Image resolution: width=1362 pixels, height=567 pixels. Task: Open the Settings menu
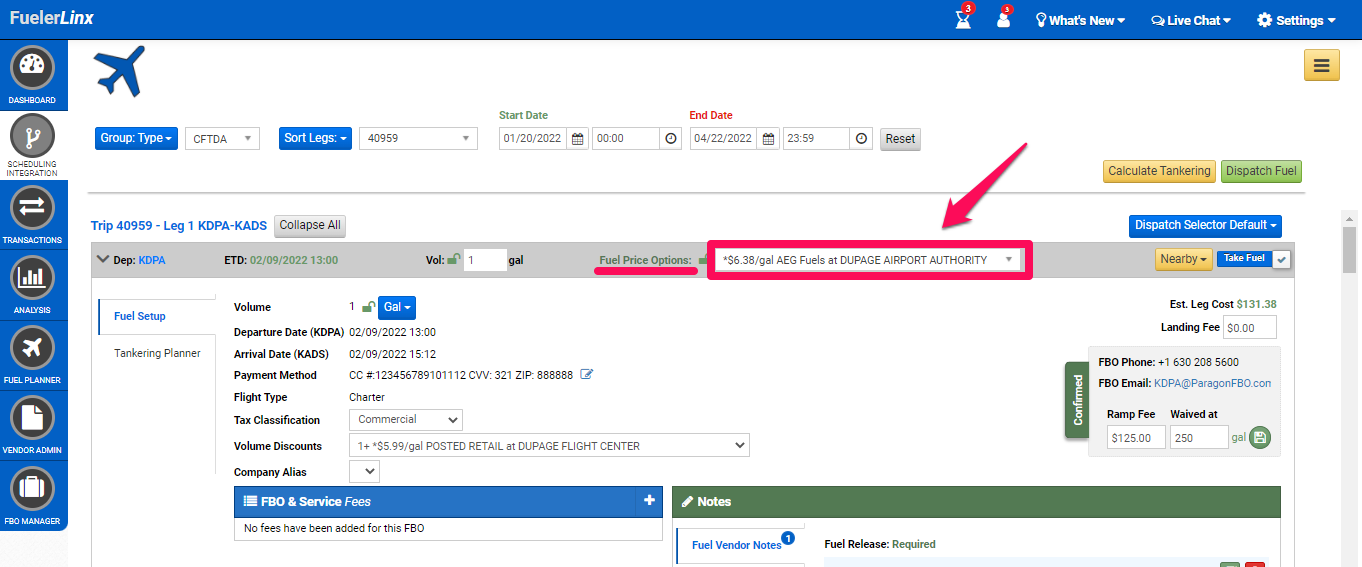pos(1297,20)
